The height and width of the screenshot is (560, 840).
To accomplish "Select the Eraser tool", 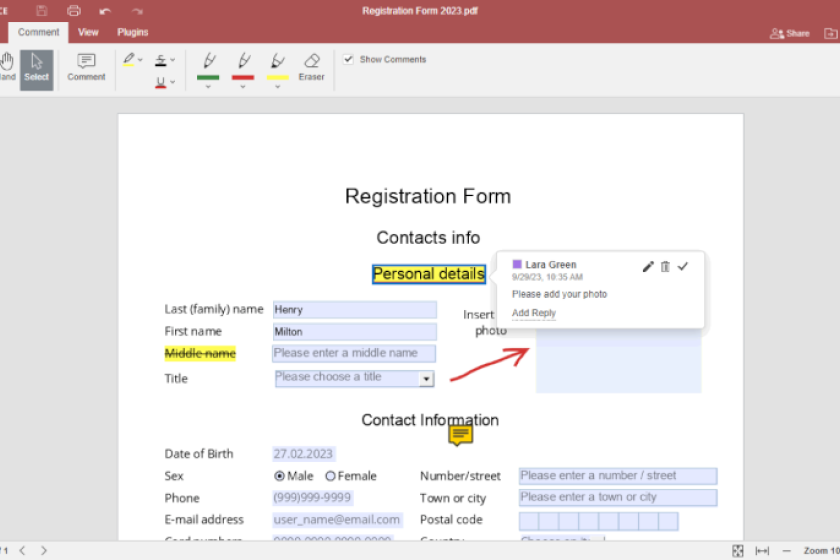I will point(312,68).
